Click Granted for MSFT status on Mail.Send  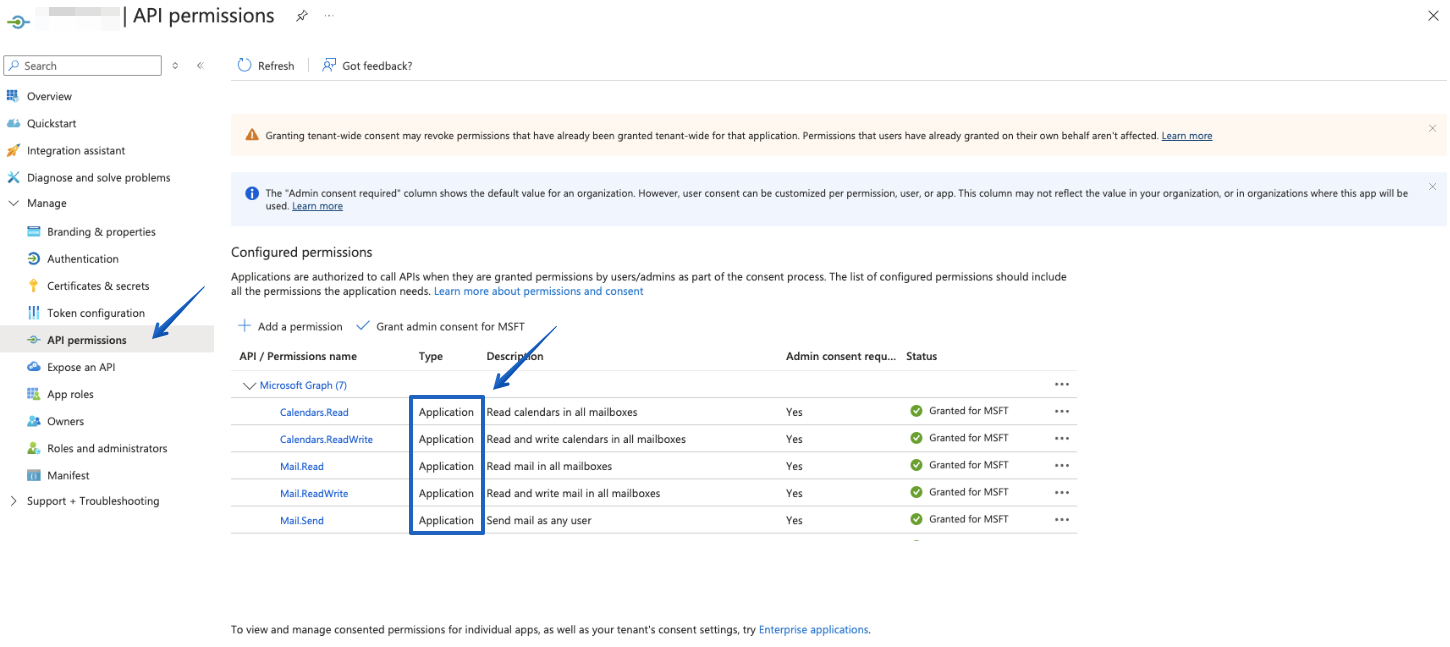969,519
